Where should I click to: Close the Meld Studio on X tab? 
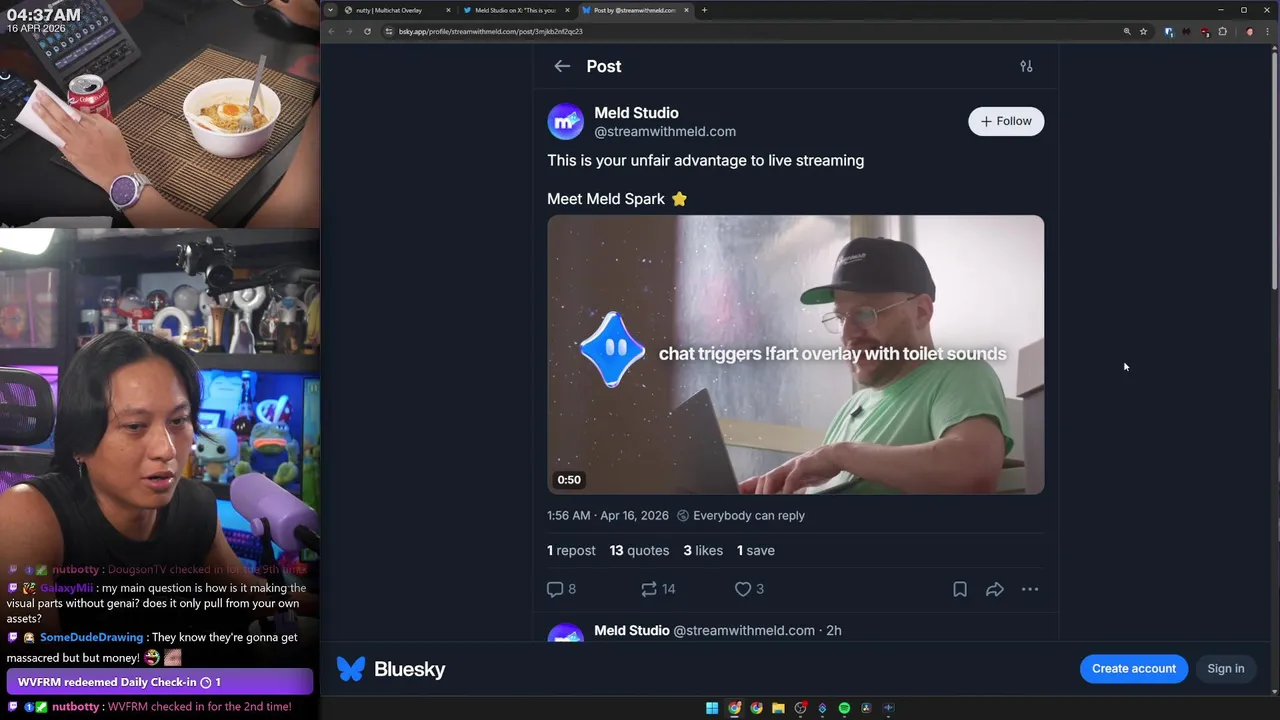click(567, 10)
